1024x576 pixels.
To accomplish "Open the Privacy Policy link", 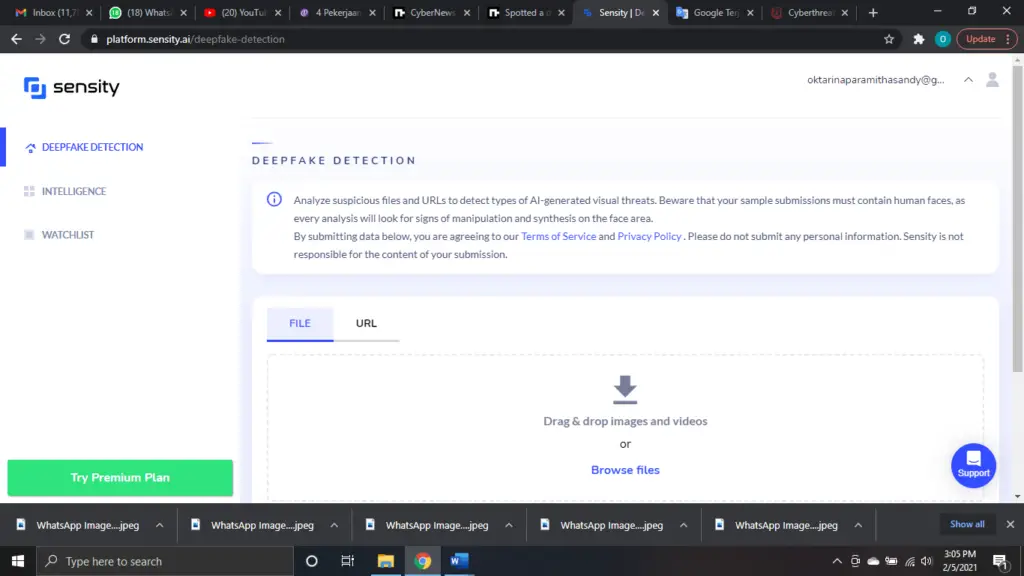I will pyautogui.click(x=649, y=236).
